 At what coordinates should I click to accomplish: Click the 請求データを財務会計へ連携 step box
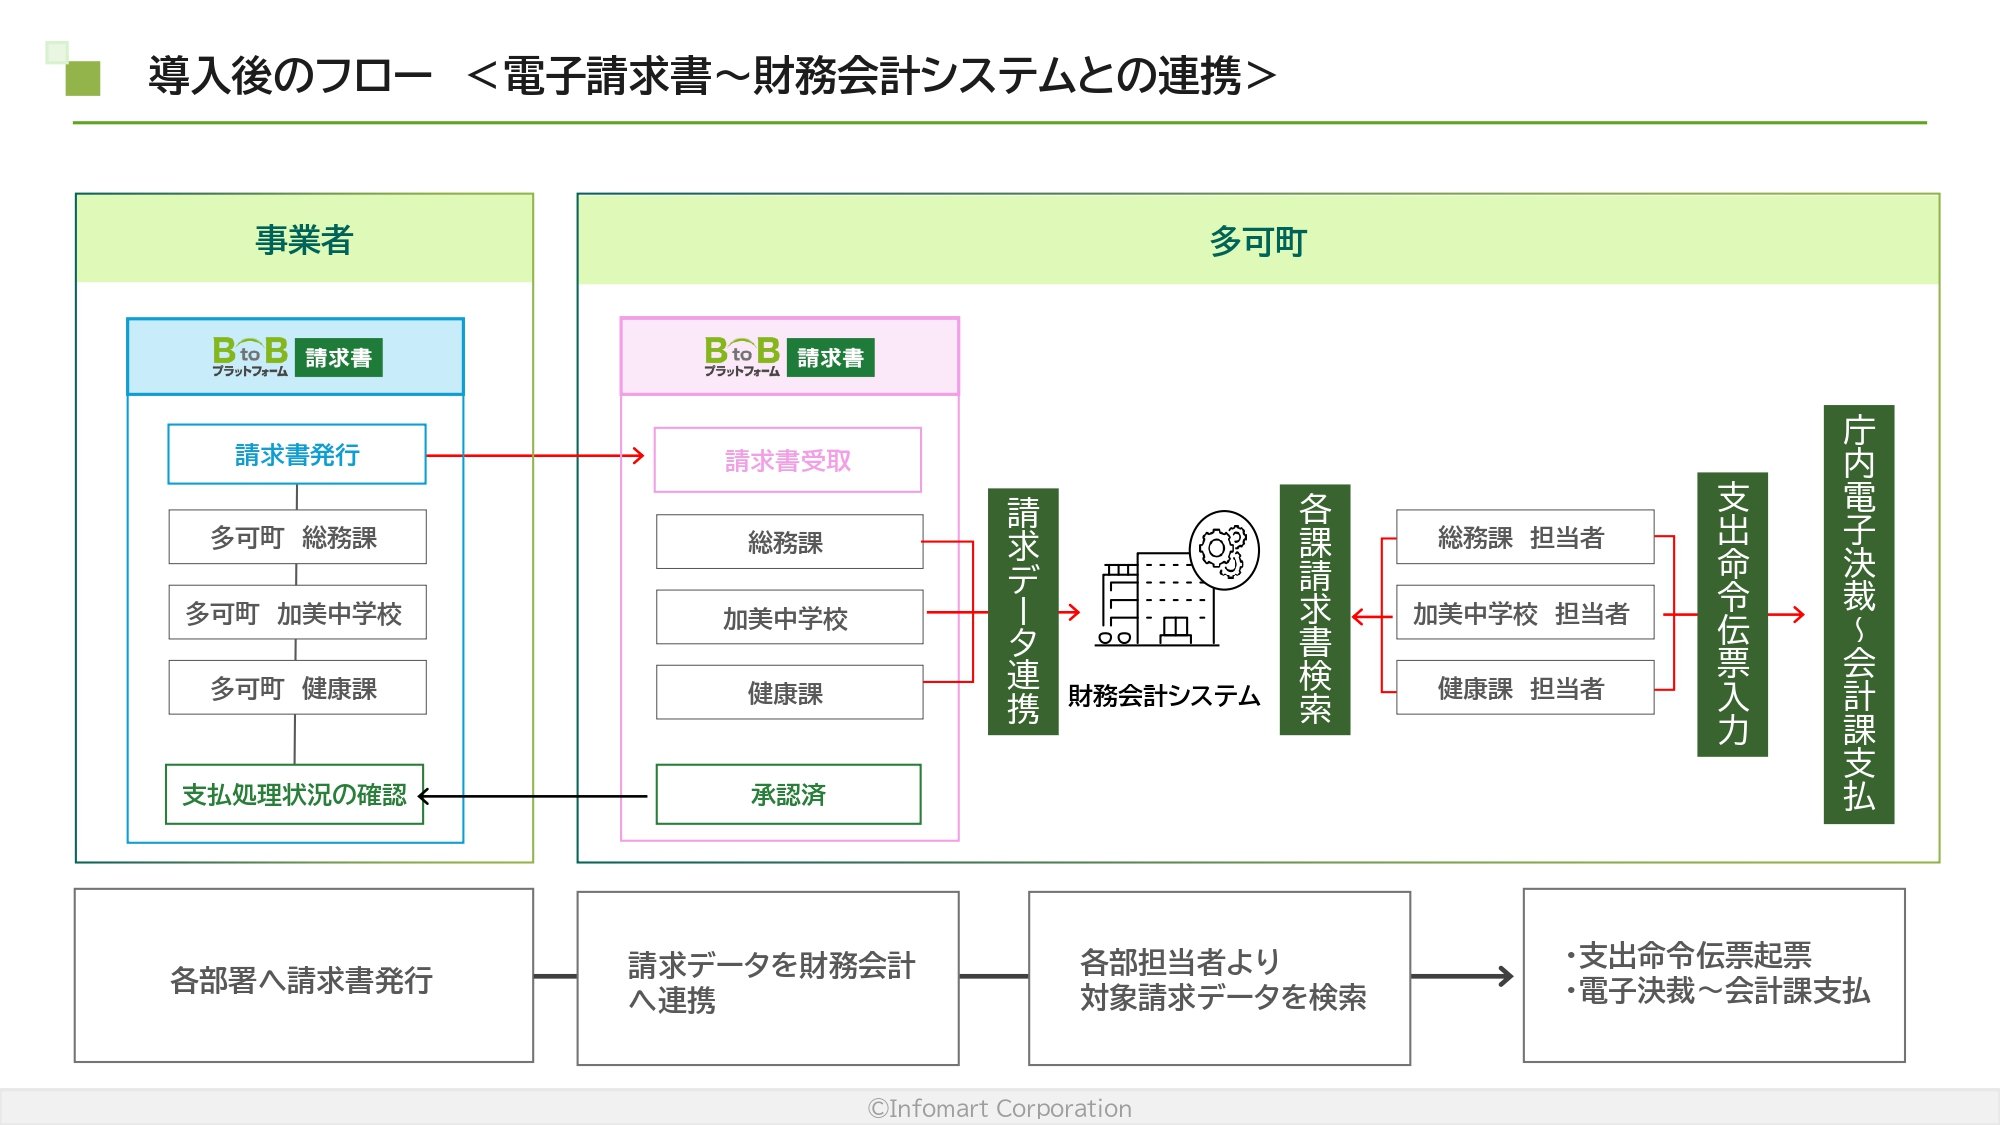click(768, 979)
